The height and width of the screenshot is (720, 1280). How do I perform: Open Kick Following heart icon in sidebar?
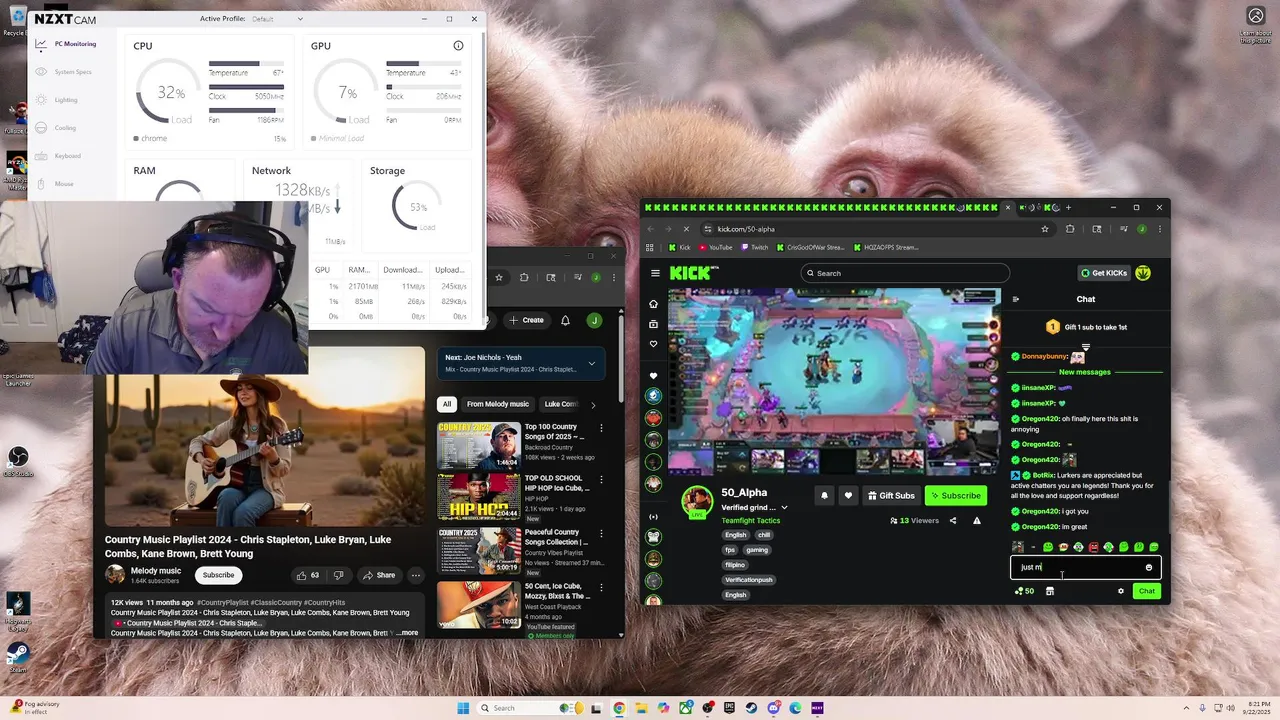click(654, 344)
